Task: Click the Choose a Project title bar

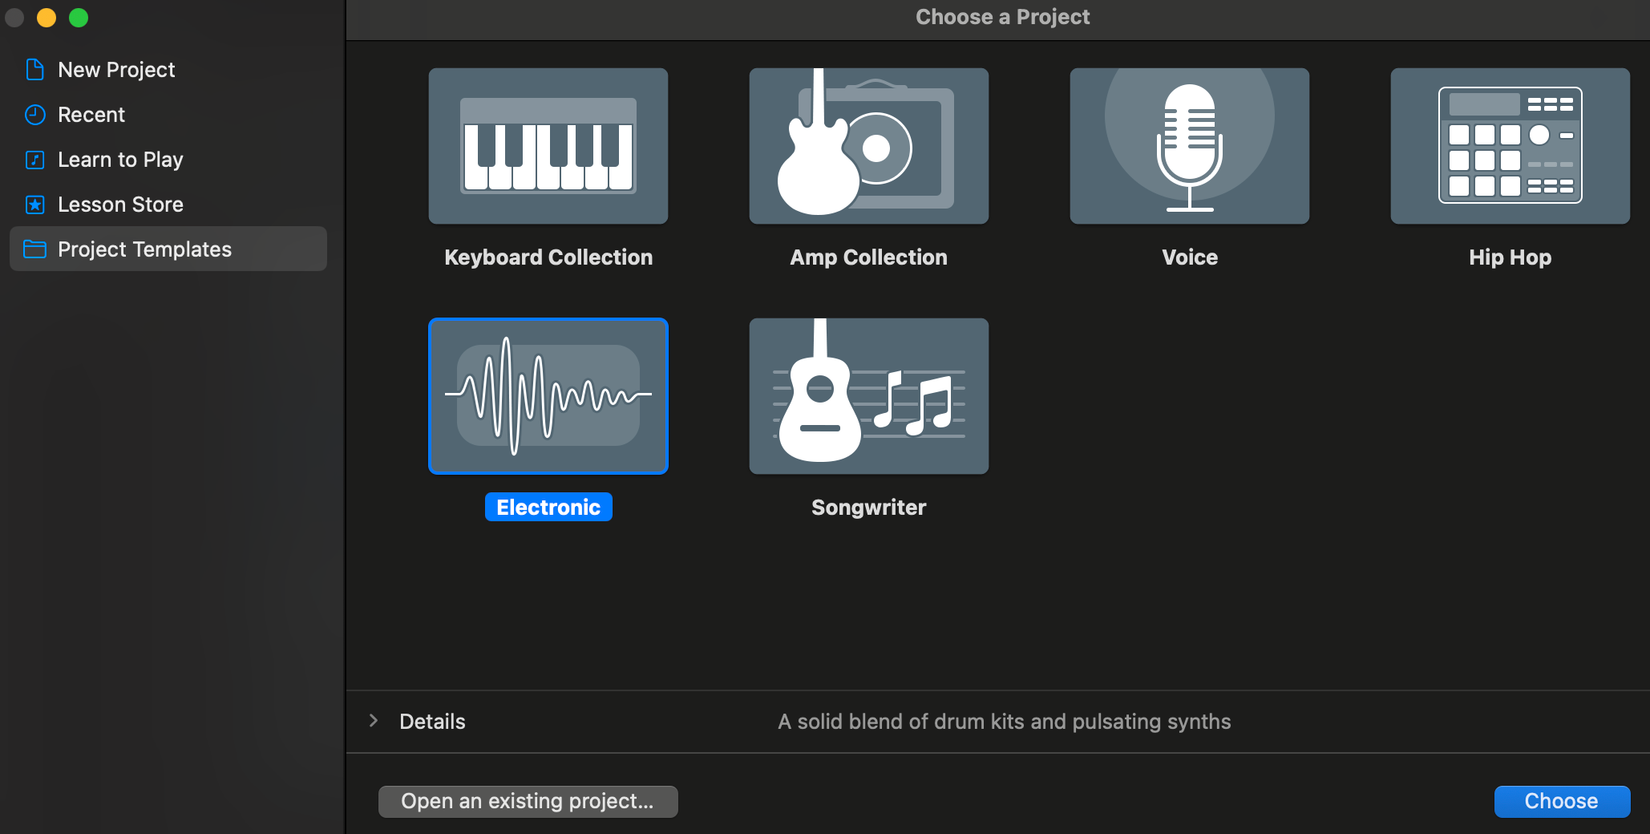Action: (x=1002, y=16)
